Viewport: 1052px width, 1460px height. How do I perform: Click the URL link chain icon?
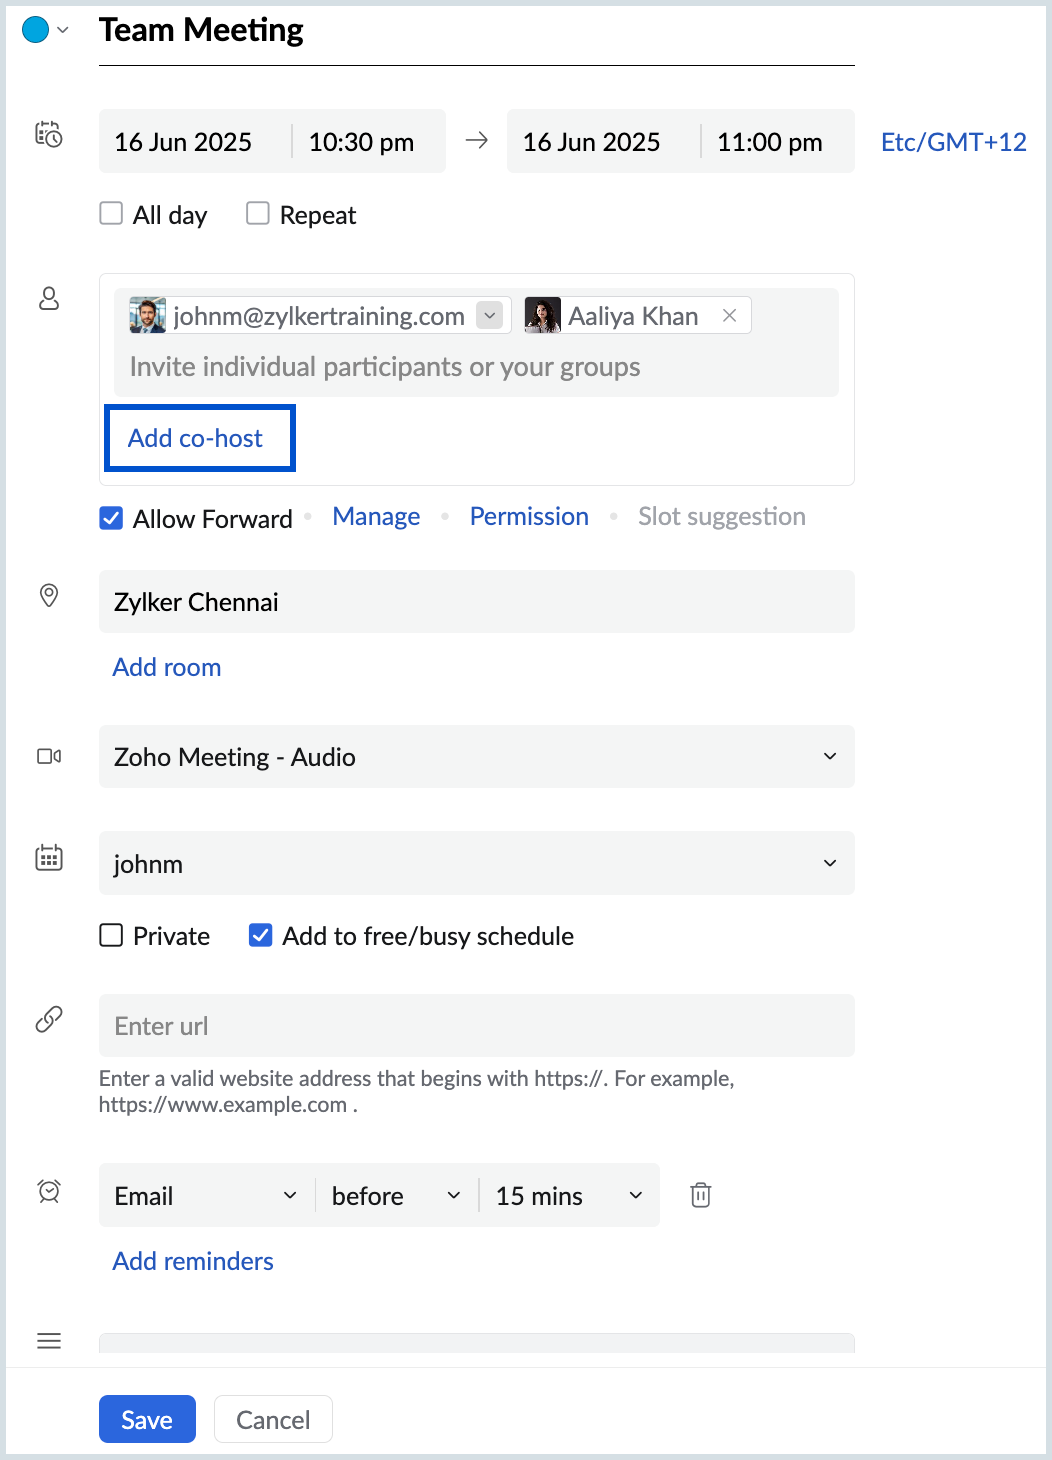tap(49, 1019)
